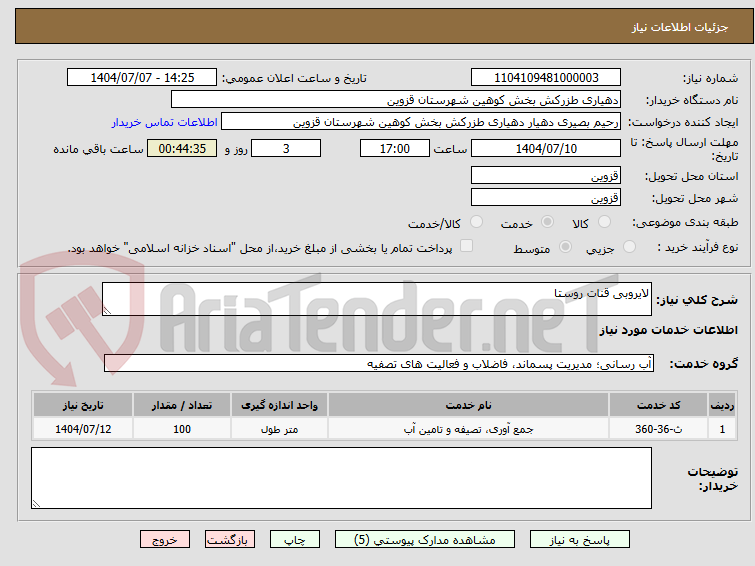
Task: Click the توضیحات خریدار text area
Action: click(x=341, y=478)
